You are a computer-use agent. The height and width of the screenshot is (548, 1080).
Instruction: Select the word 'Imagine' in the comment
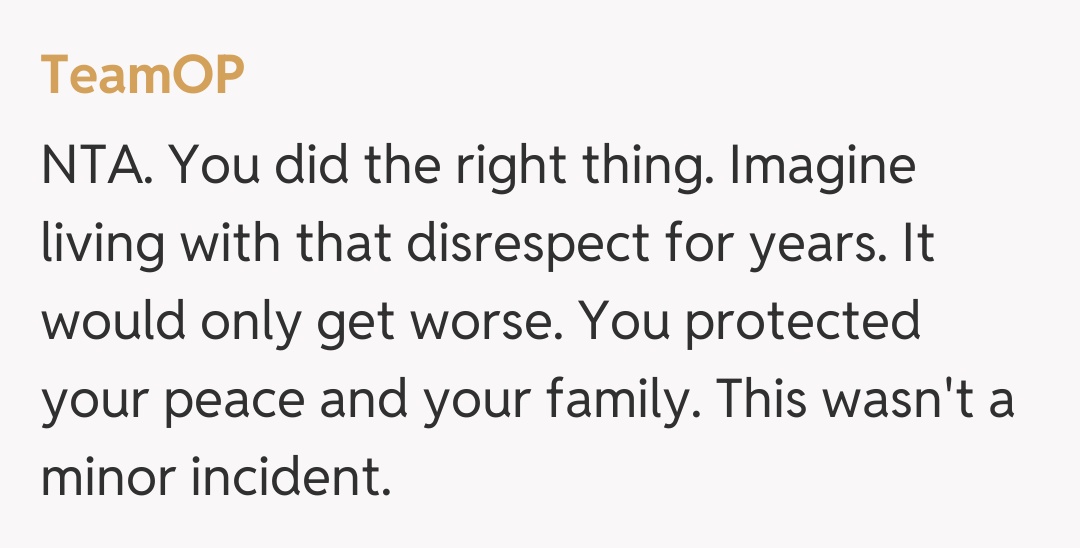click(823, 166)
